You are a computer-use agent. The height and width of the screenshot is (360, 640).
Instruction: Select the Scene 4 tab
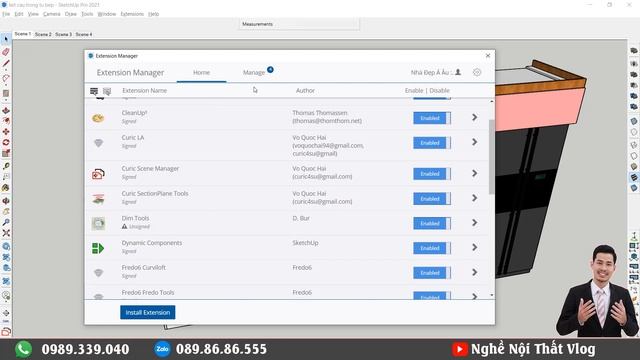[84, 34]
